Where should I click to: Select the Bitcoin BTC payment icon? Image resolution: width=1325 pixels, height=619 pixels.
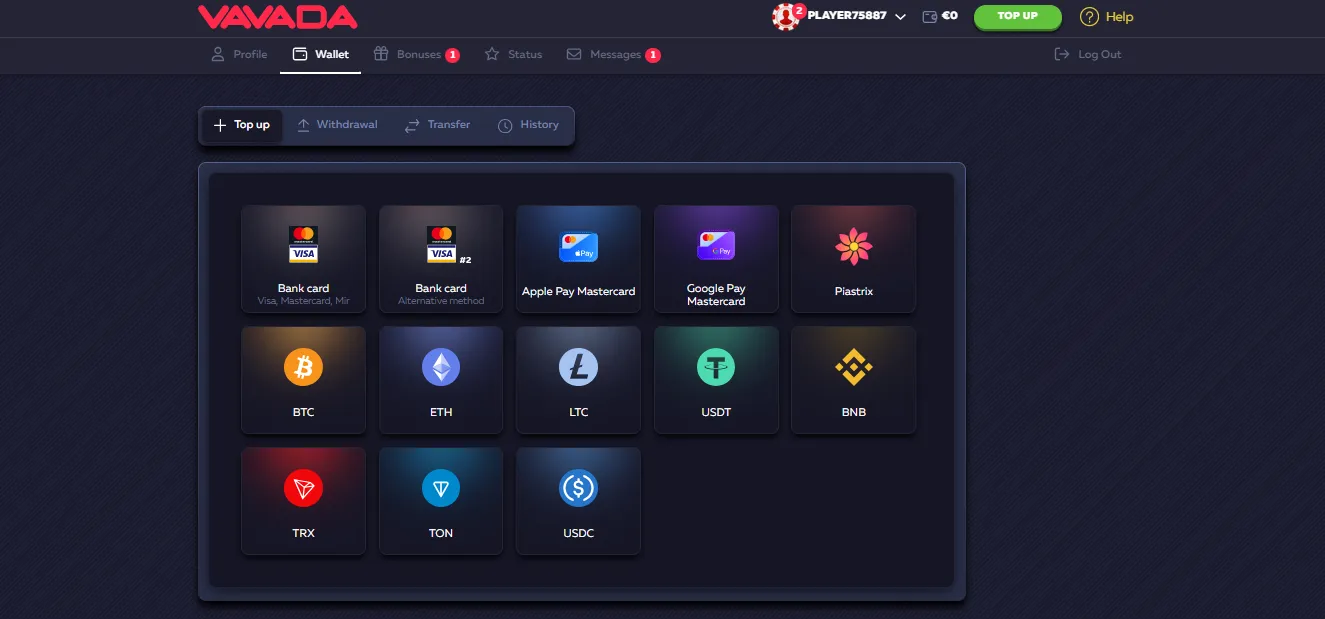coord(303,368)
